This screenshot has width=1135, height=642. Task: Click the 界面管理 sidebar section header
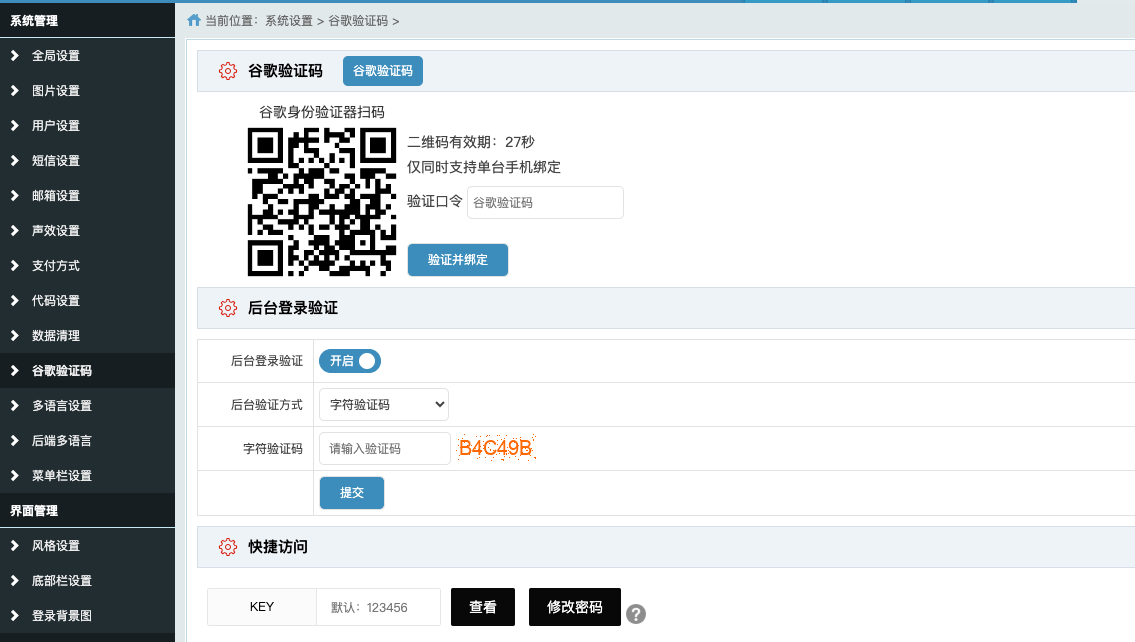88,510
